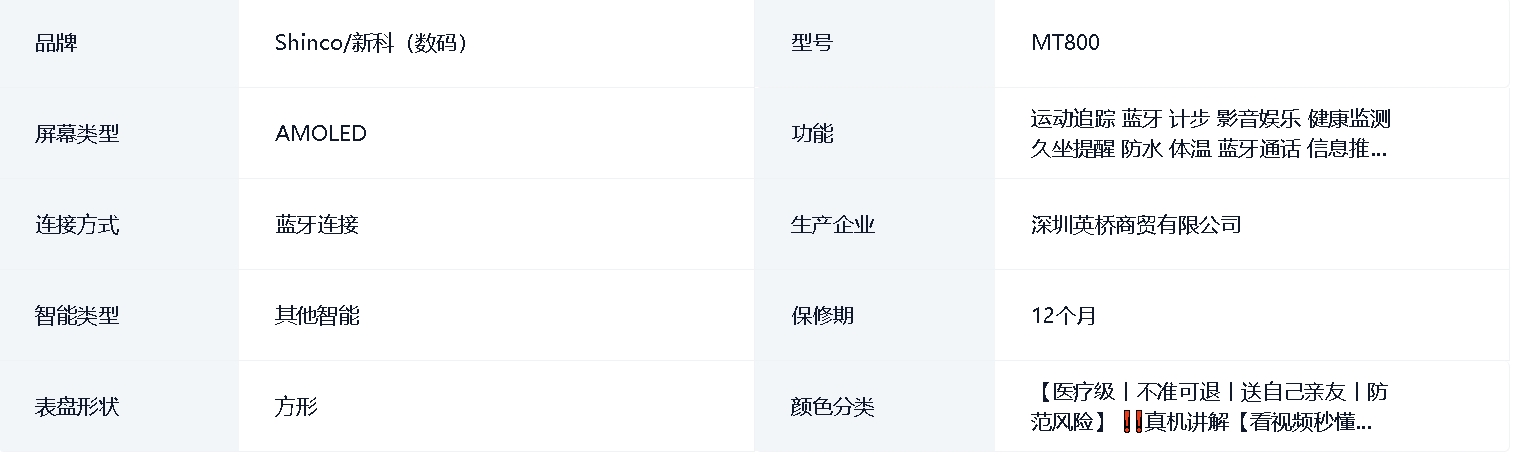Select the 屏幕类型 label
This screenshot has width=1518, height=460.
click(x=77, y=134)
